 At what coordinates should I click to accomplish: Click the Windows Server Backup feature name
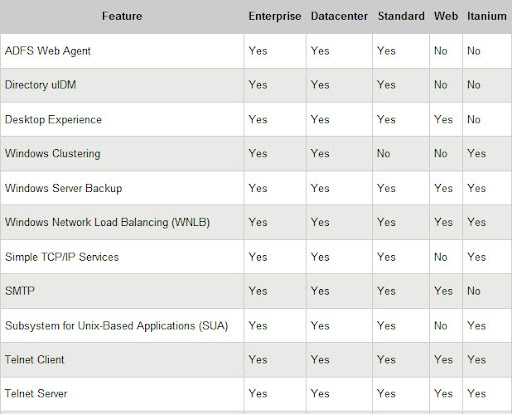click(63, 188)
